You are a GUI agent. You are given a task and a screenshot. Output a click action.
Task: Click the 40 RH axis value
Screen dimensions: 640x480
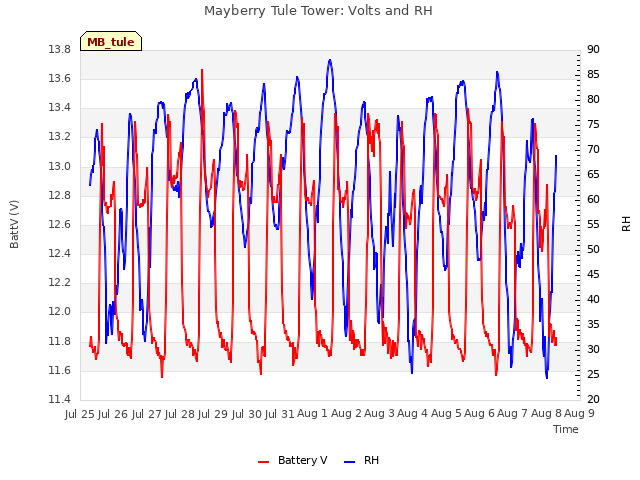click(593, 300)
